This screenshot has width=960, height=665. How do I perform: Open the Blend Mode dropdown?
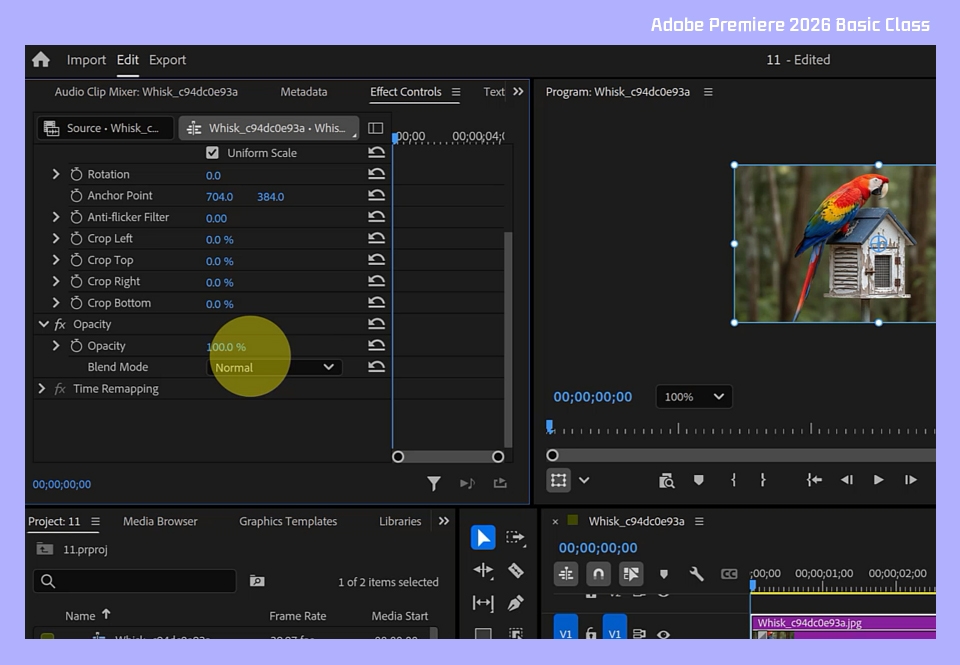point(274,367)
